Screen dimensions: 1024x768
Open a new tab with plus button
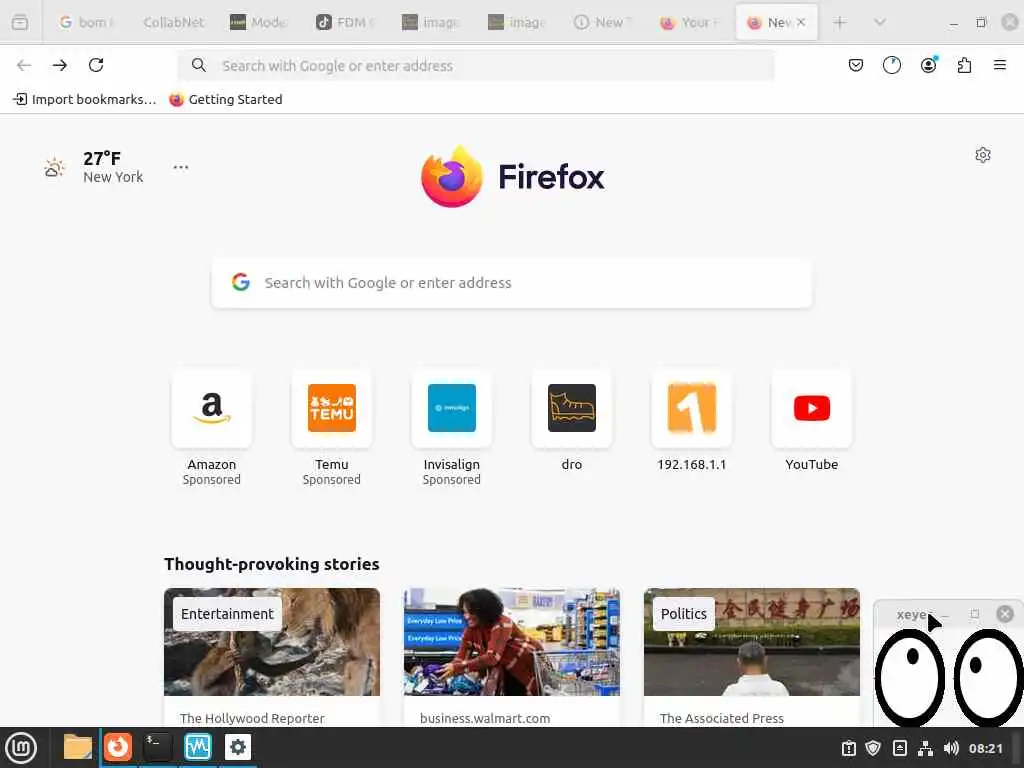[840, 22]
